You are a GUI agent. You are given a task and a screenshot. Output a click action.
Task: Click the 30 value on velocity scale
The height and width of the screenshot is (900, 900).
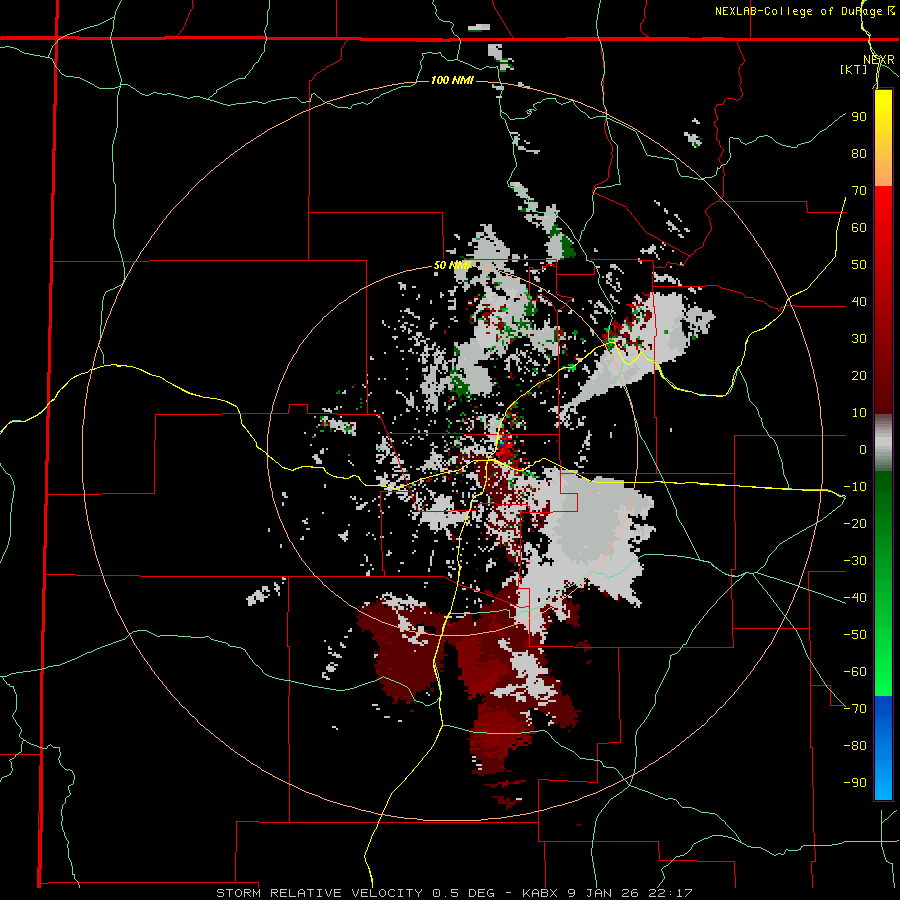coord(859,339)
